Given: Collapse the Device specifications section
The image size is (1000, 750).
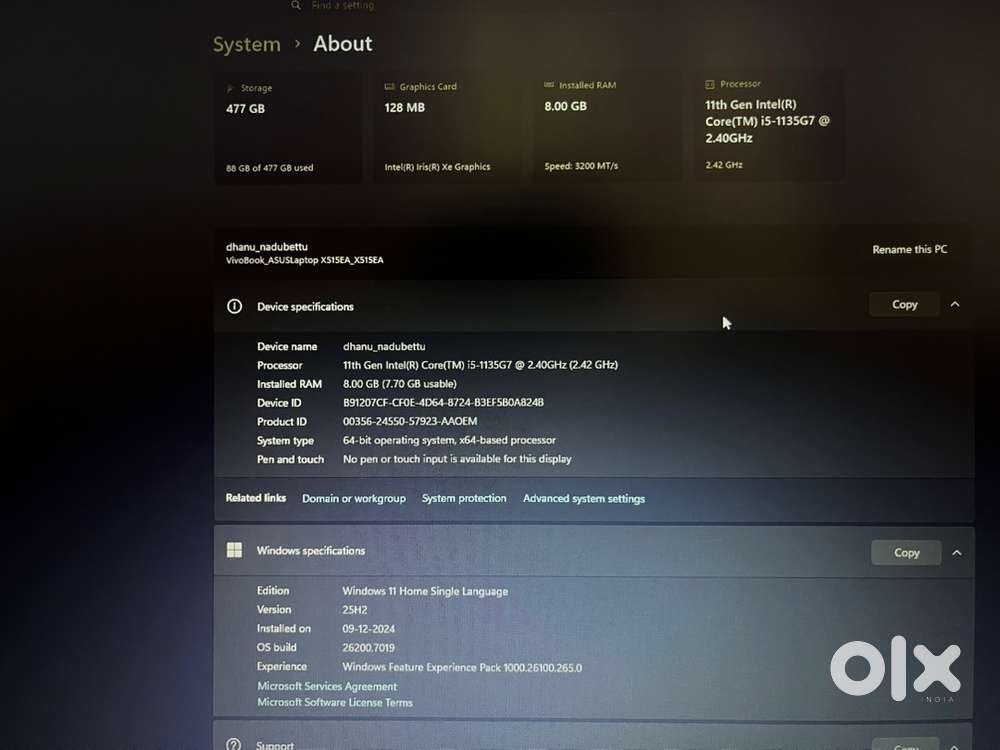Looking at the screenshot, I should coord(955,304).
